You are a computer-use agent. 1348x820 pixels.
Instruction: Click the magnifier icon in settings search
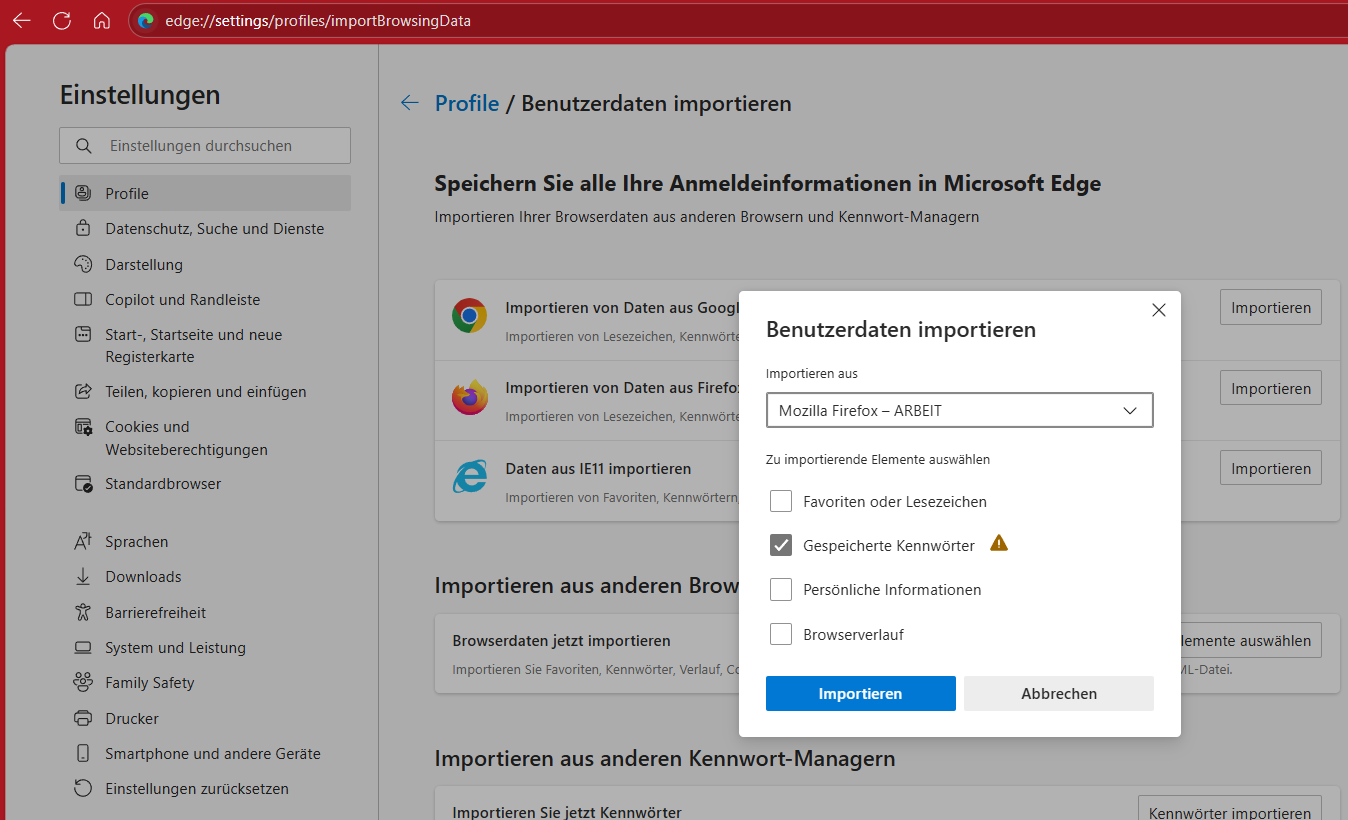tap(84, 146)
